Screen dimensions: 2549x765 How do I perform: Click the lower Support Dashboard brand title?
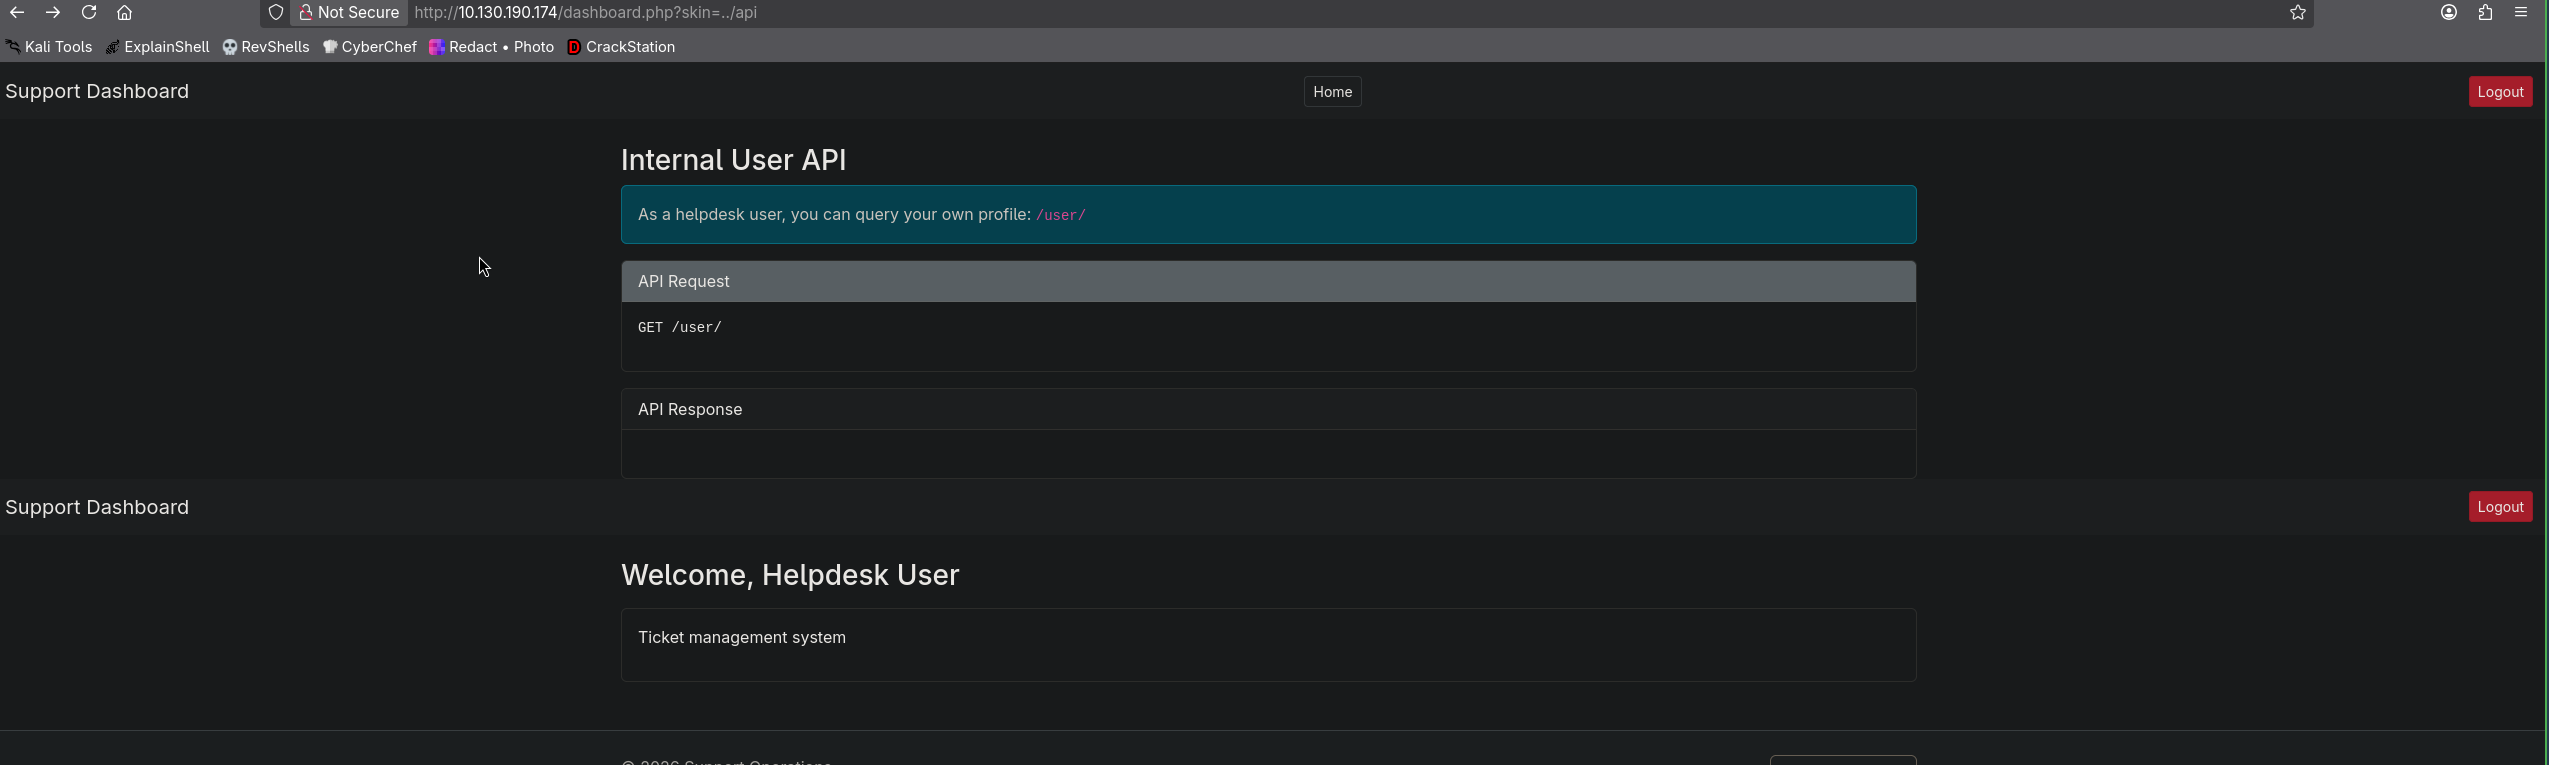click(x=97, y=507)
